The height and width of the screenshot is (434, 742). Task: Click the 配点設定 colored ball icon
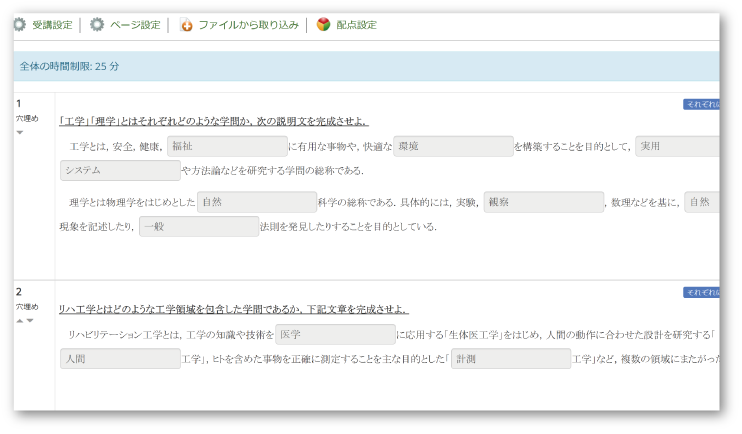point(323,24)
